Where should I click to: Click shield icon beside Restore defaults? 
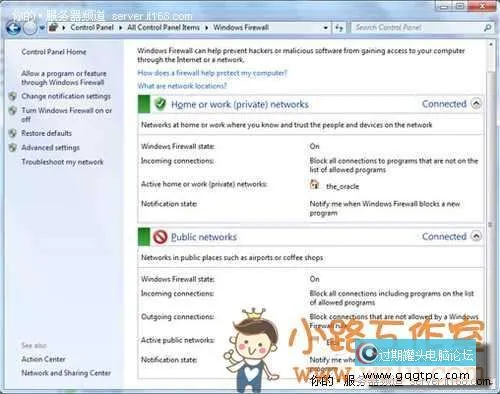(x=13, y=133)
